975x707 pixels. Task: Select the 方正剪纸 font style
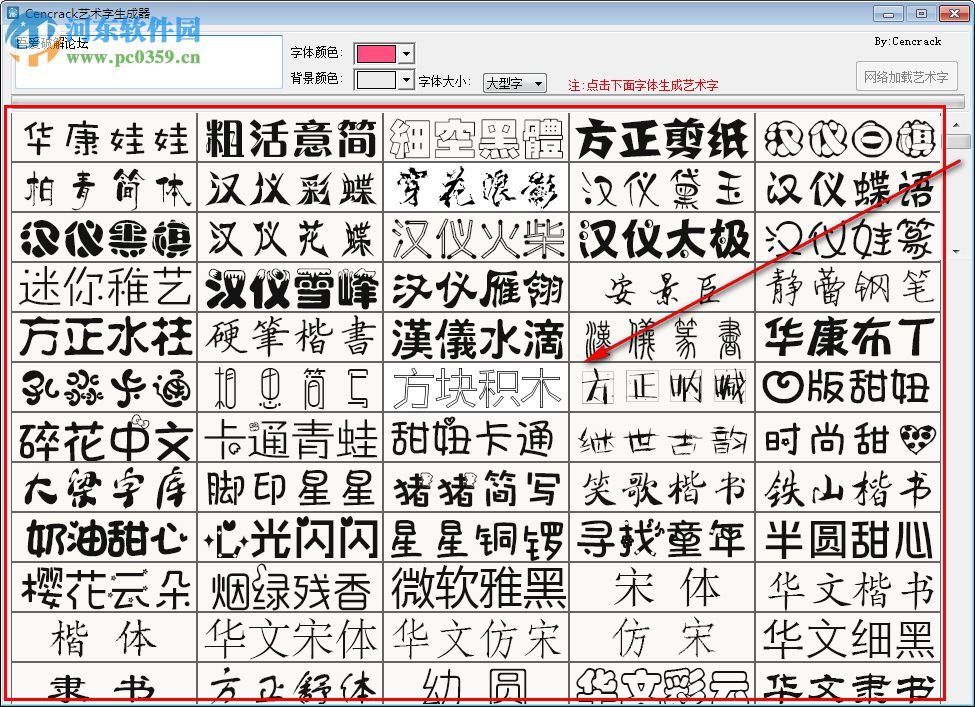point(662,137)
